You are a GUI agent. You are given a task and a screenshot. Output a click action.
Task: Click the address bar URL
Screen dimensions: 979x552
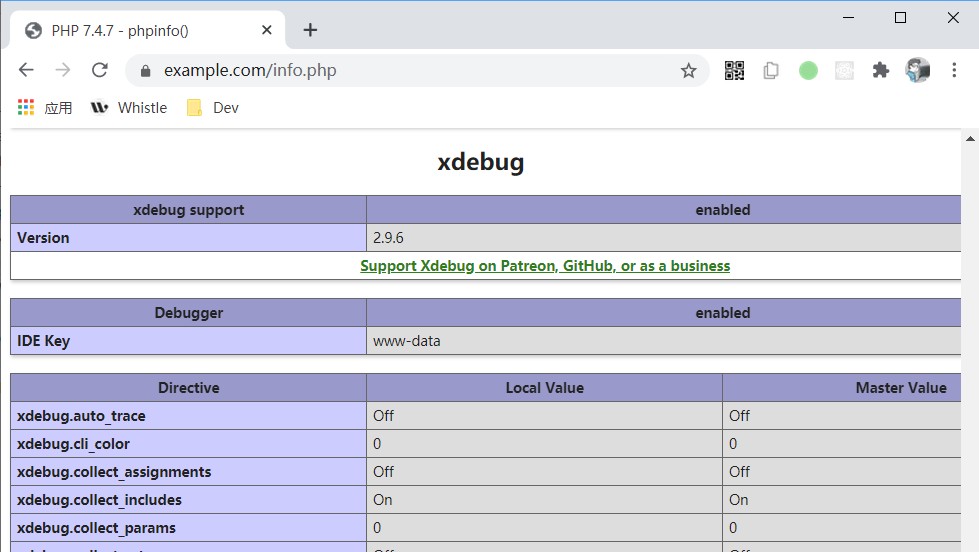[250, 71]
